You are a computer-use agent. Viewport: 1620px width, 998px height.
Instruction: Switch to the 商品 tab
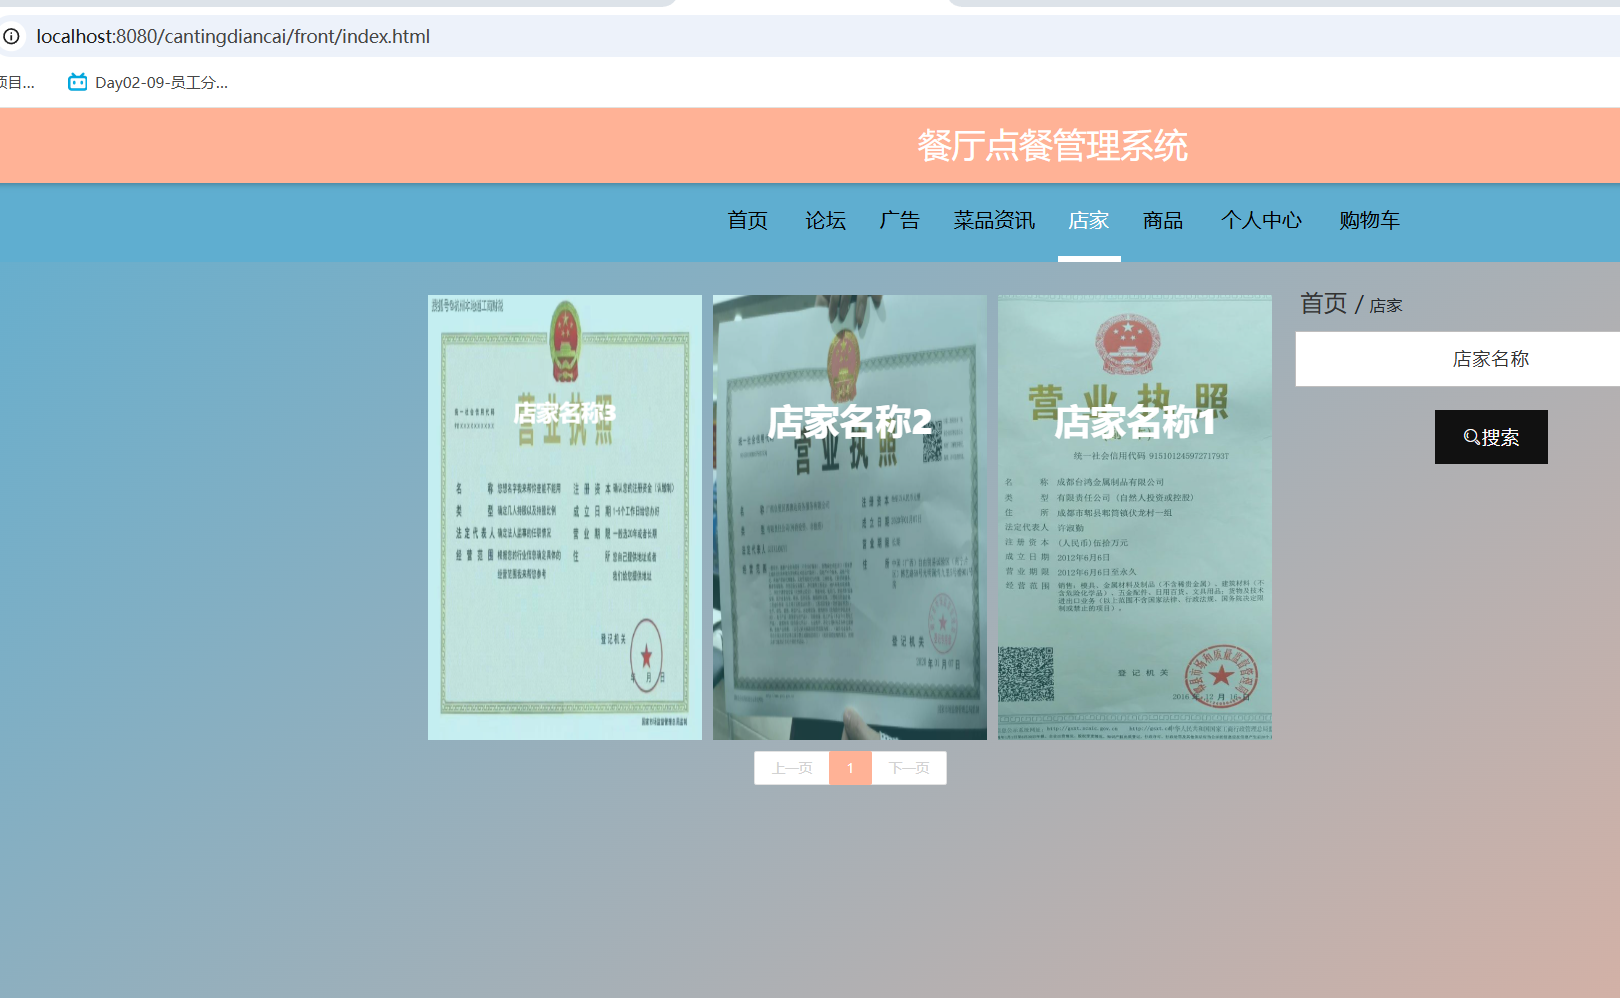1162,220
